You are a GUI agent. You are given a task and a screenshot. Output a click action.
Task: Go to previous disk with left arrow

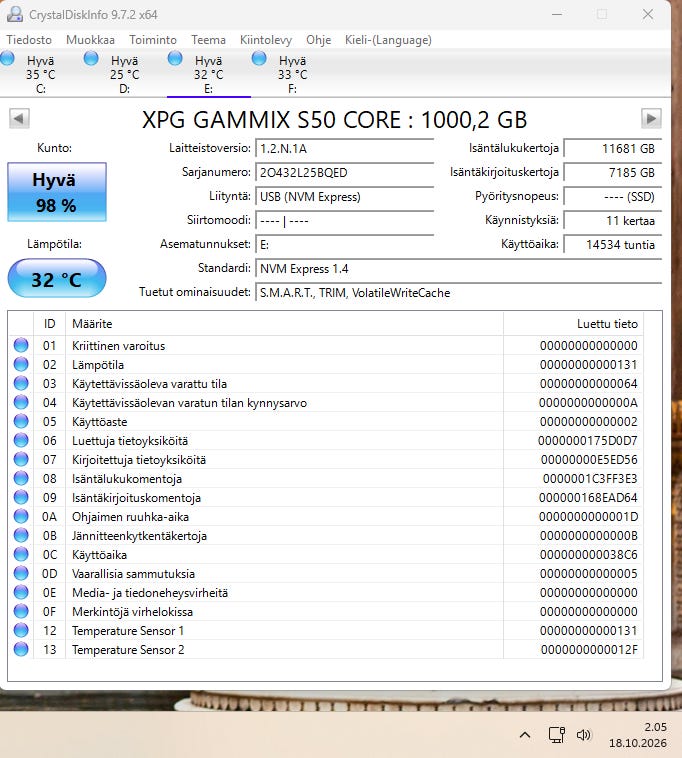pos(19,118)
